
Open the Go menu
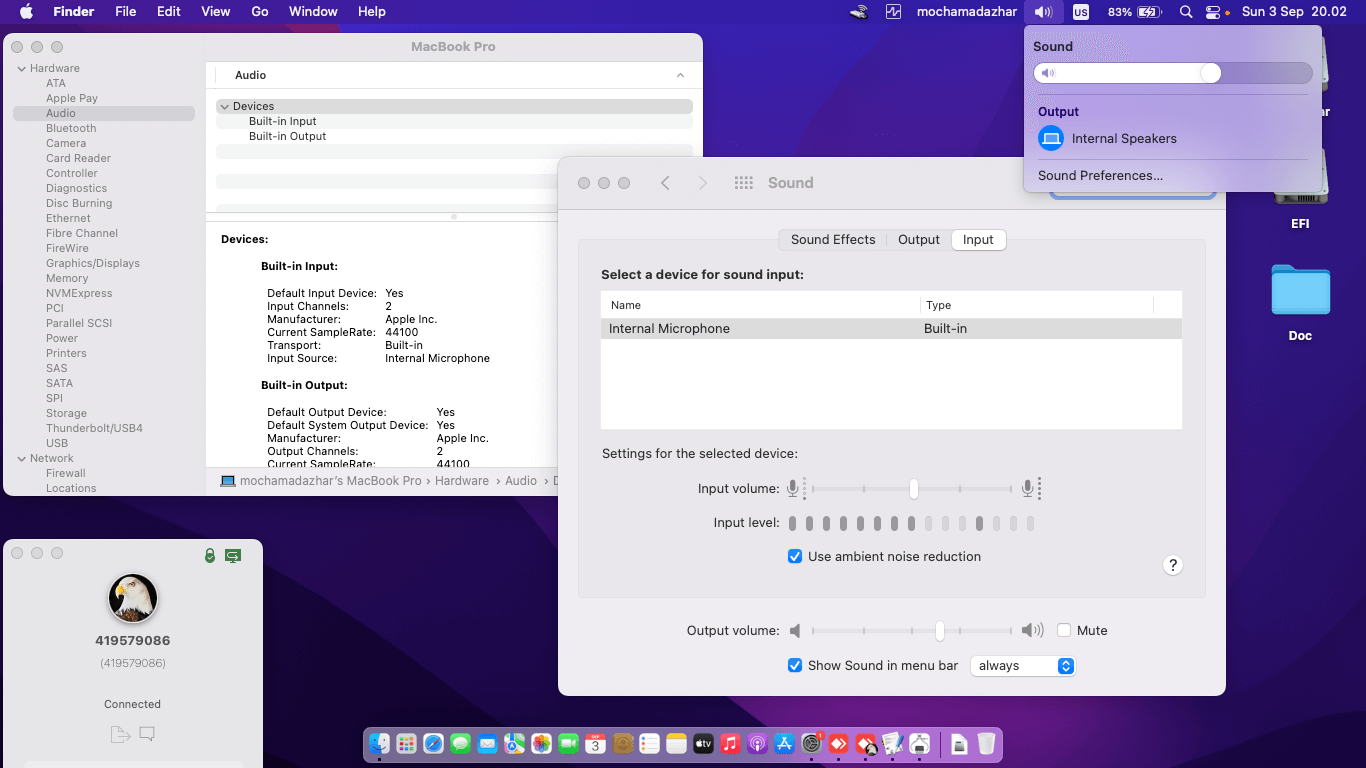[x=260, y=12]
